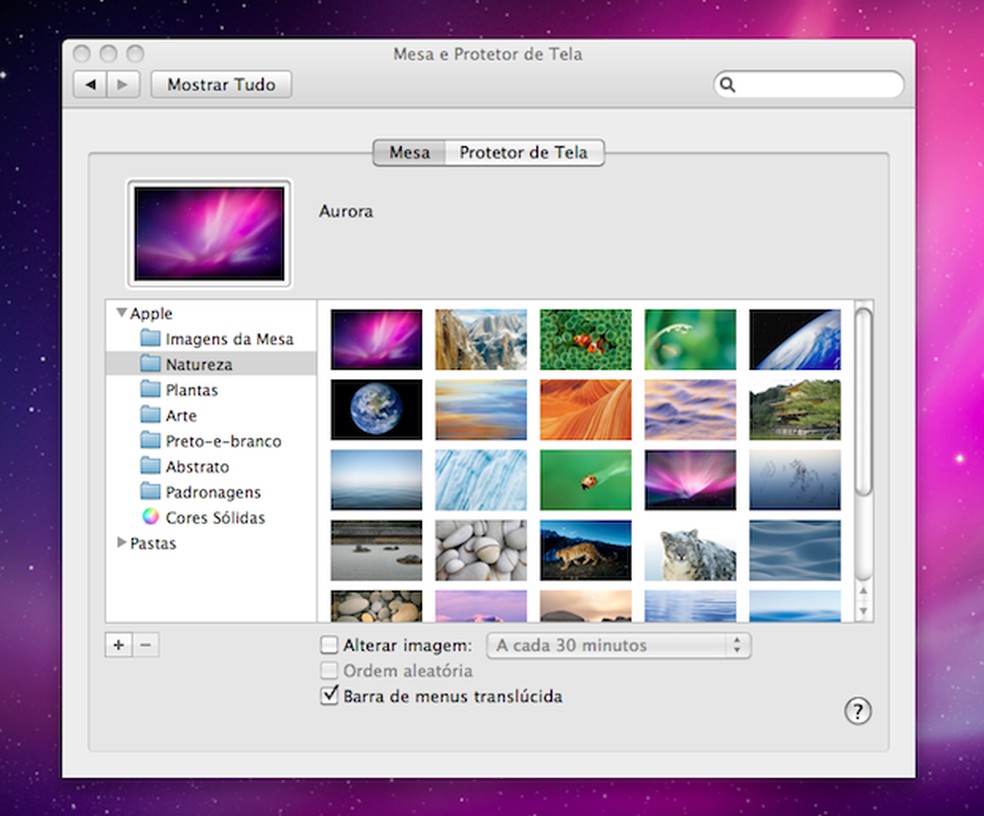Choose the snow leopard wallpaper thumbnail
The width and height of the screenshot is (984, 816).
click(690, 550)
